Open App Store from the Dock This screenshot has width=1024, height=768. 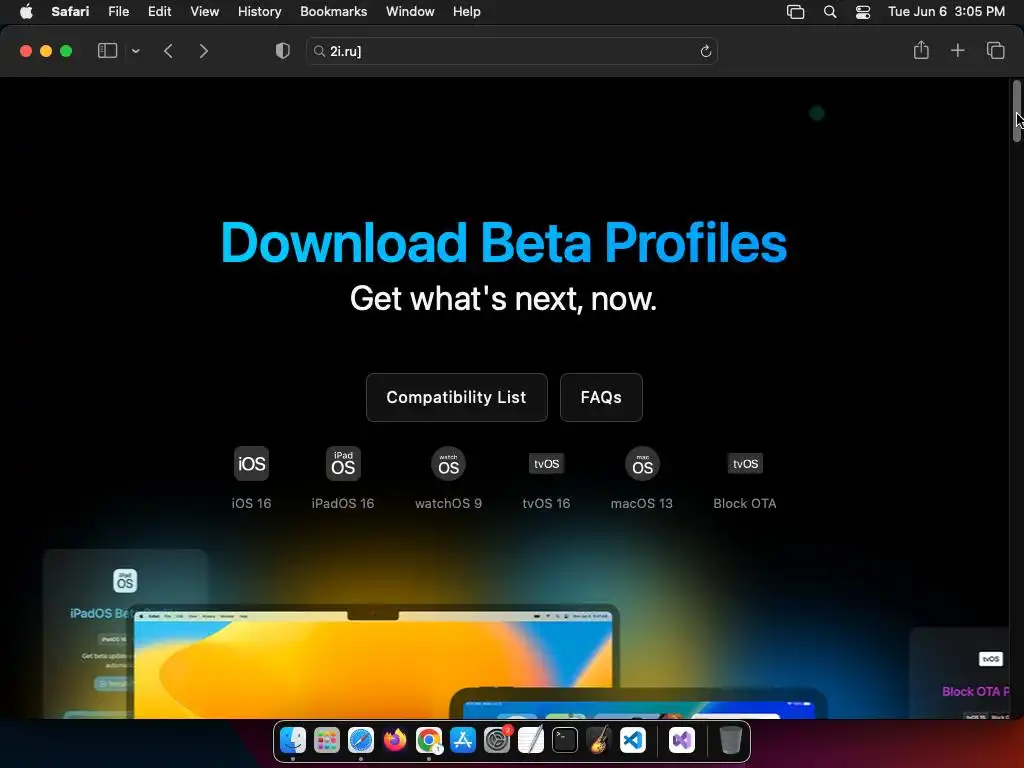pos(462,740)
